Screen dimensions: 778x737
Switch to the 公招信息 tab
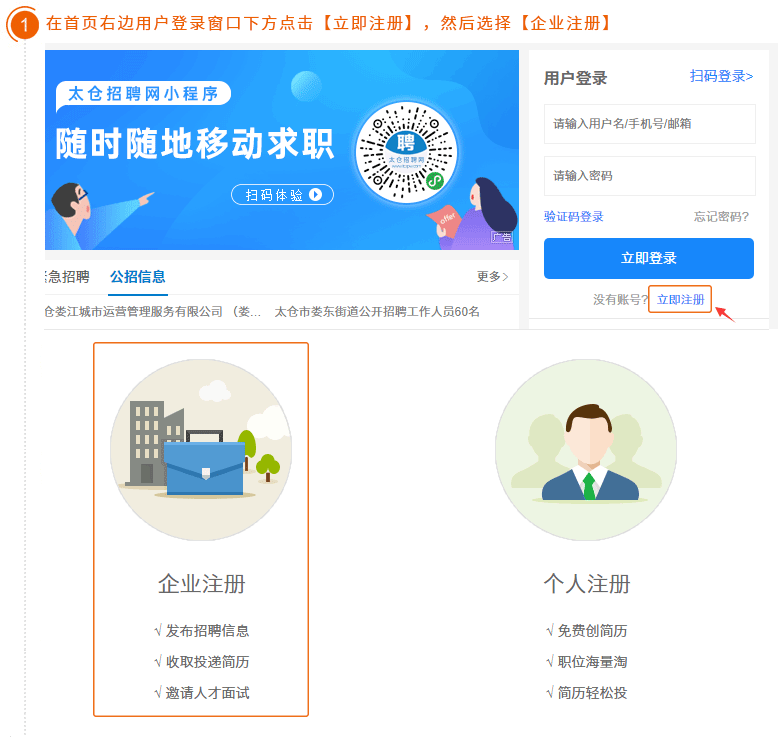click(137, 276)
